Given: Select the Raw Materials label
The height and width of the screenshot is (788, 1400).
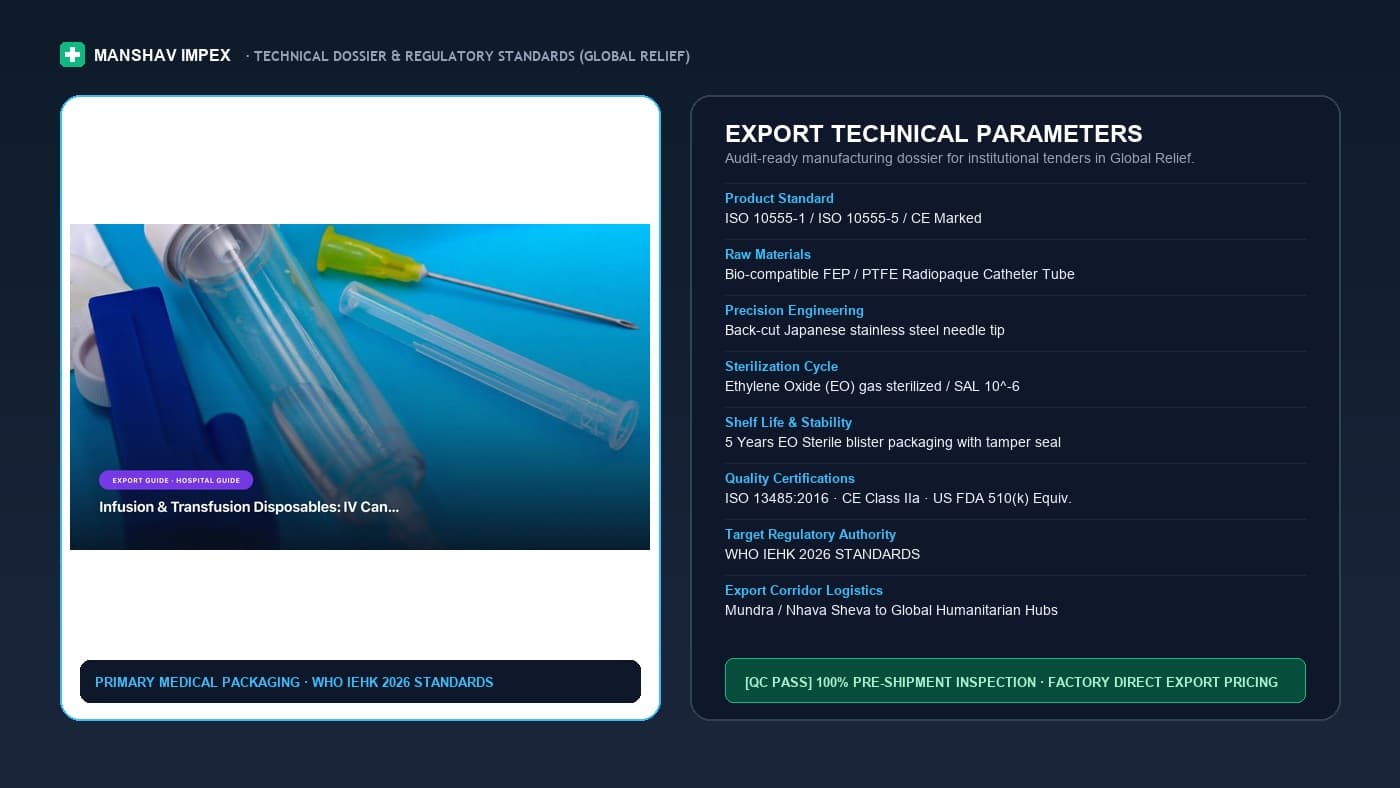Looking at the screenshot, I should (x=768, y=254).
